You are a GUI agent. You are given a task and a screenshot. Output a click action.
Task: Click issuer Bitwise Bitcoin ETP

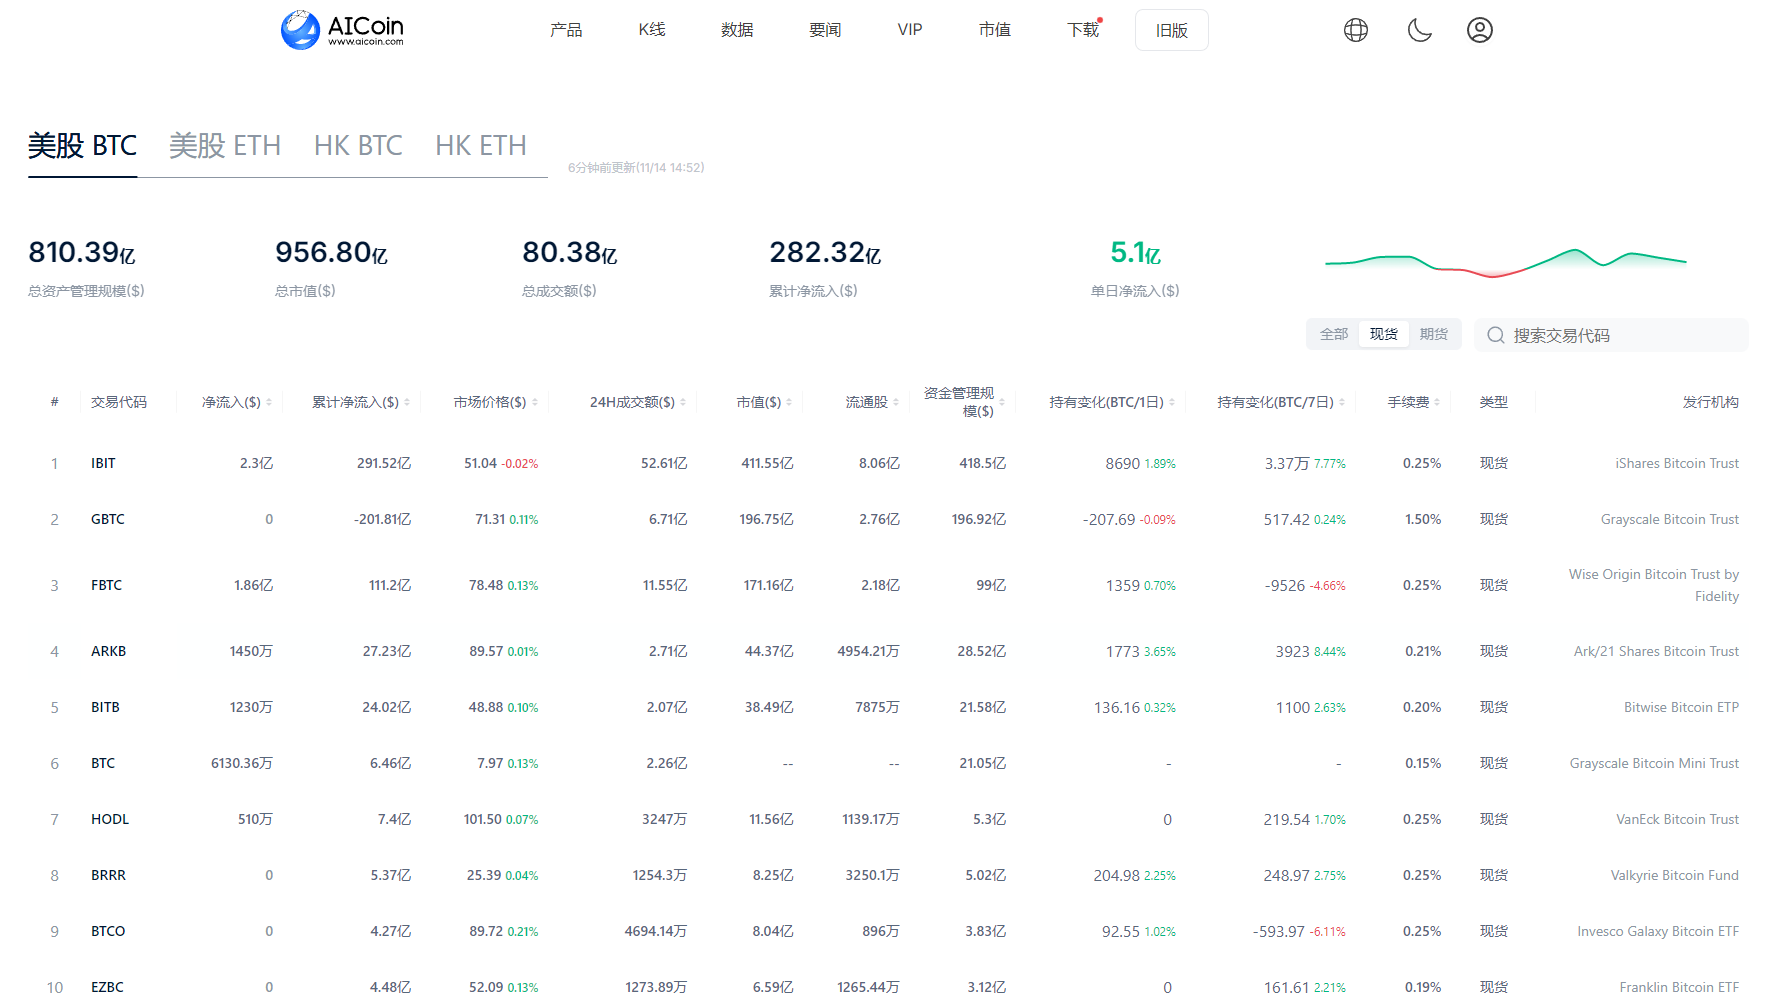1681,707
